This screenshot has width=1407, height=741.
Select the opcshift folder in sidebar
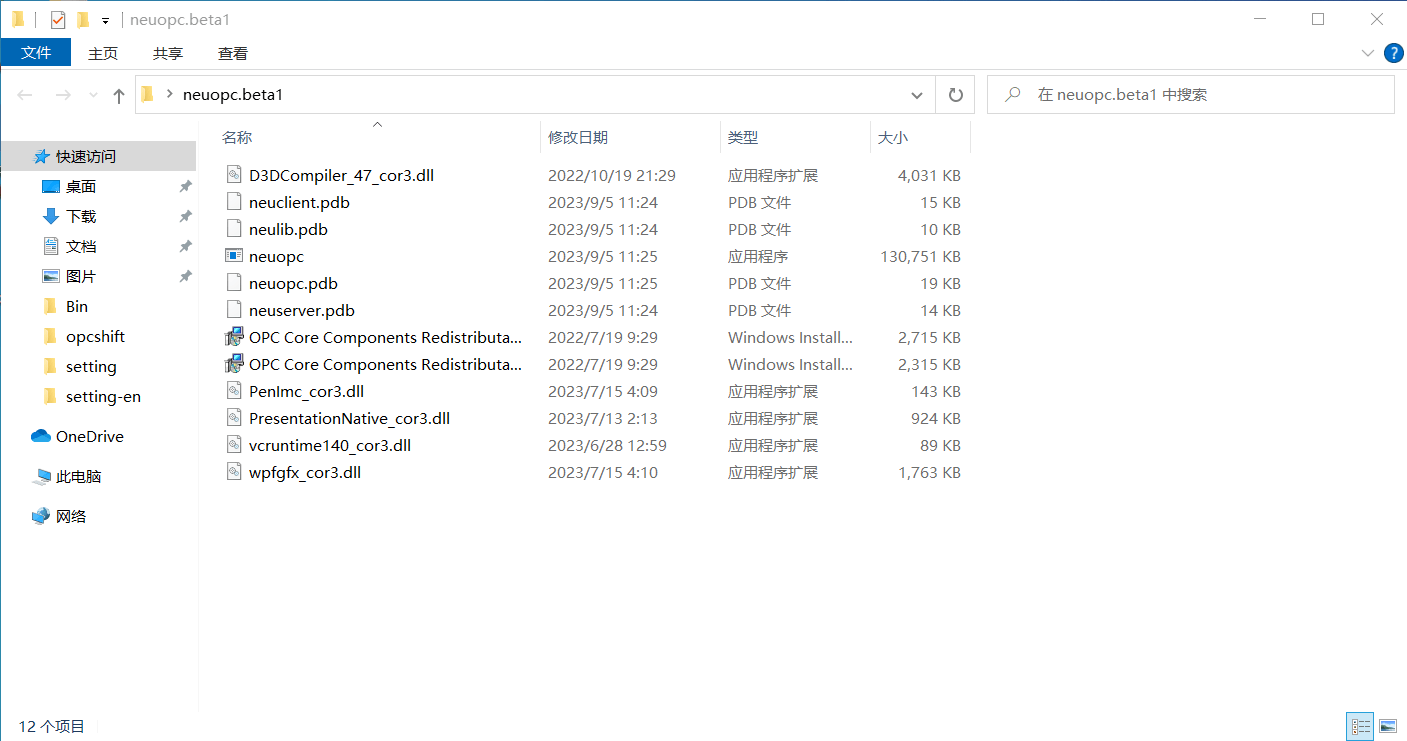point(95,336)
